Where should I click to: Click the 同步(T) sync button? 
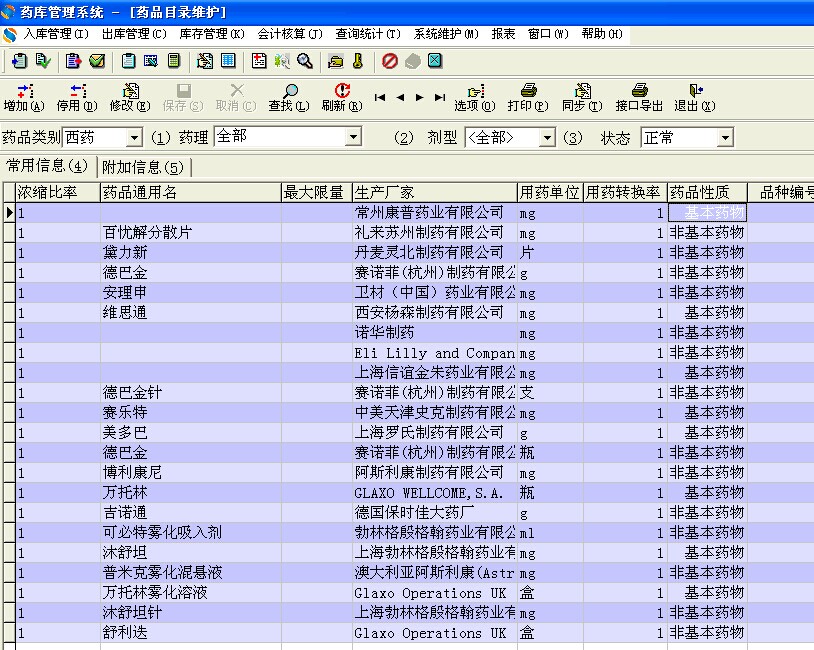point(582,98)
